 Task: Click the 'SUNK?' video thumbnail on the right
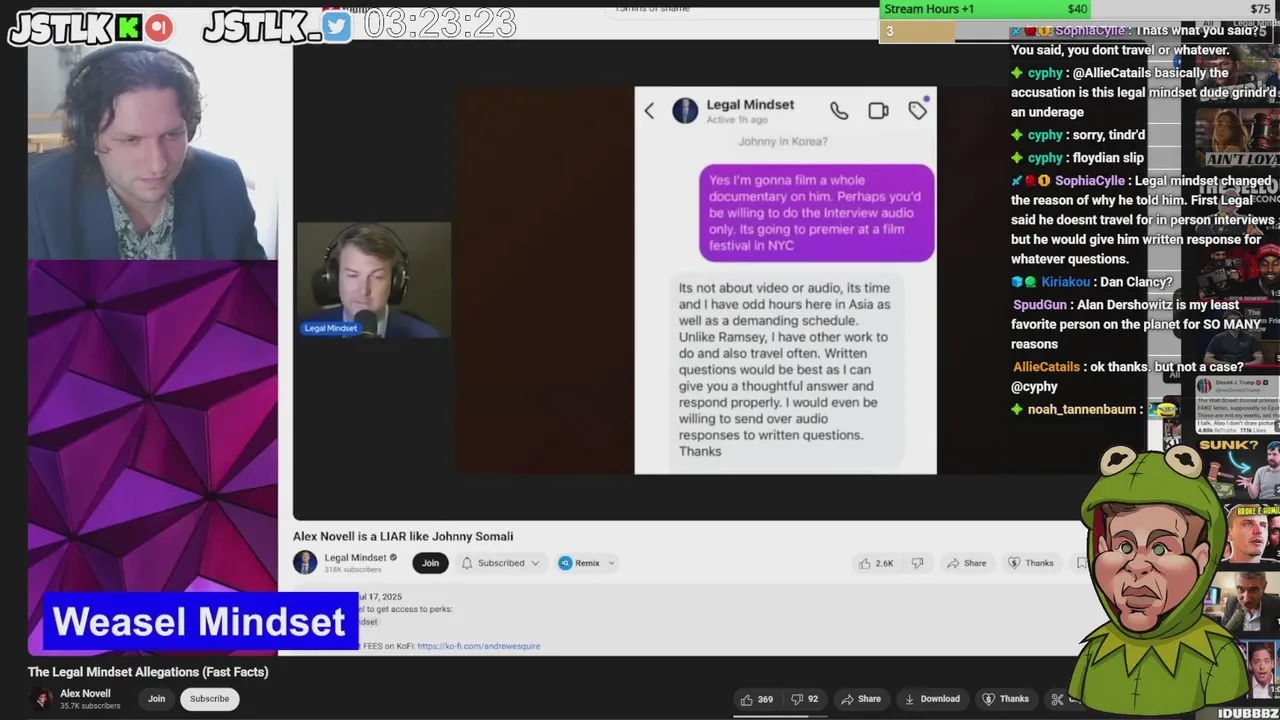pyautogui.click(x=1238, y=469)
